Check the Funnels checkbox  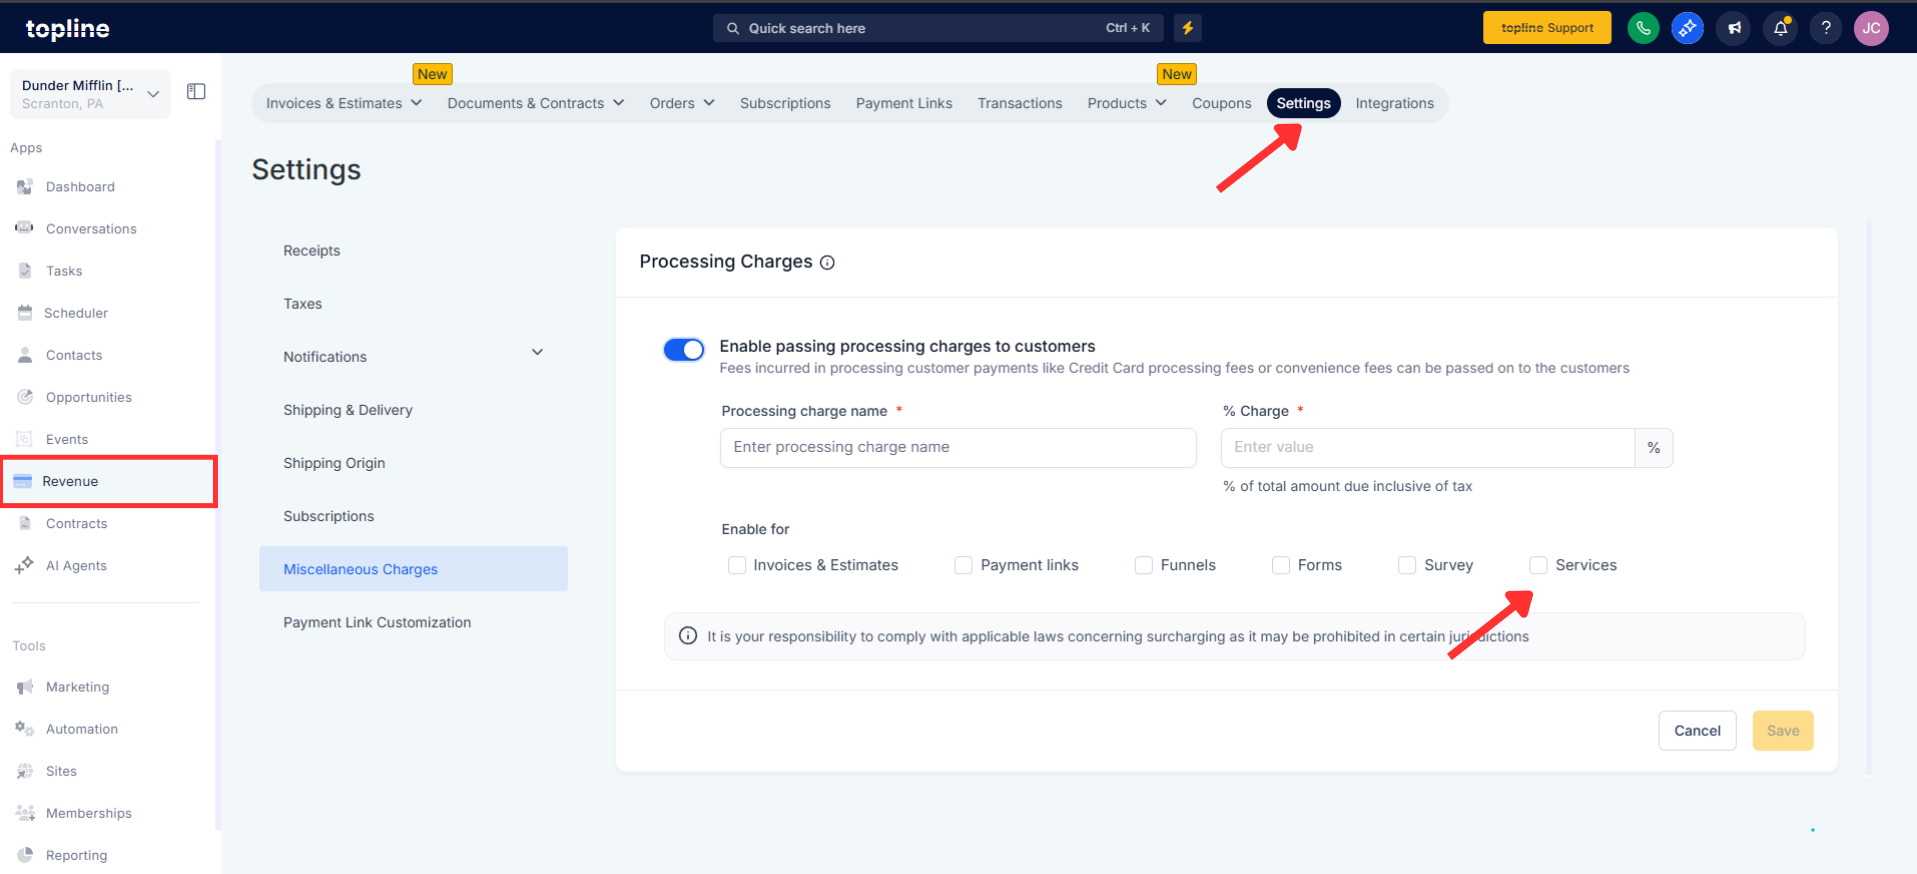[x=1144, y=565]
